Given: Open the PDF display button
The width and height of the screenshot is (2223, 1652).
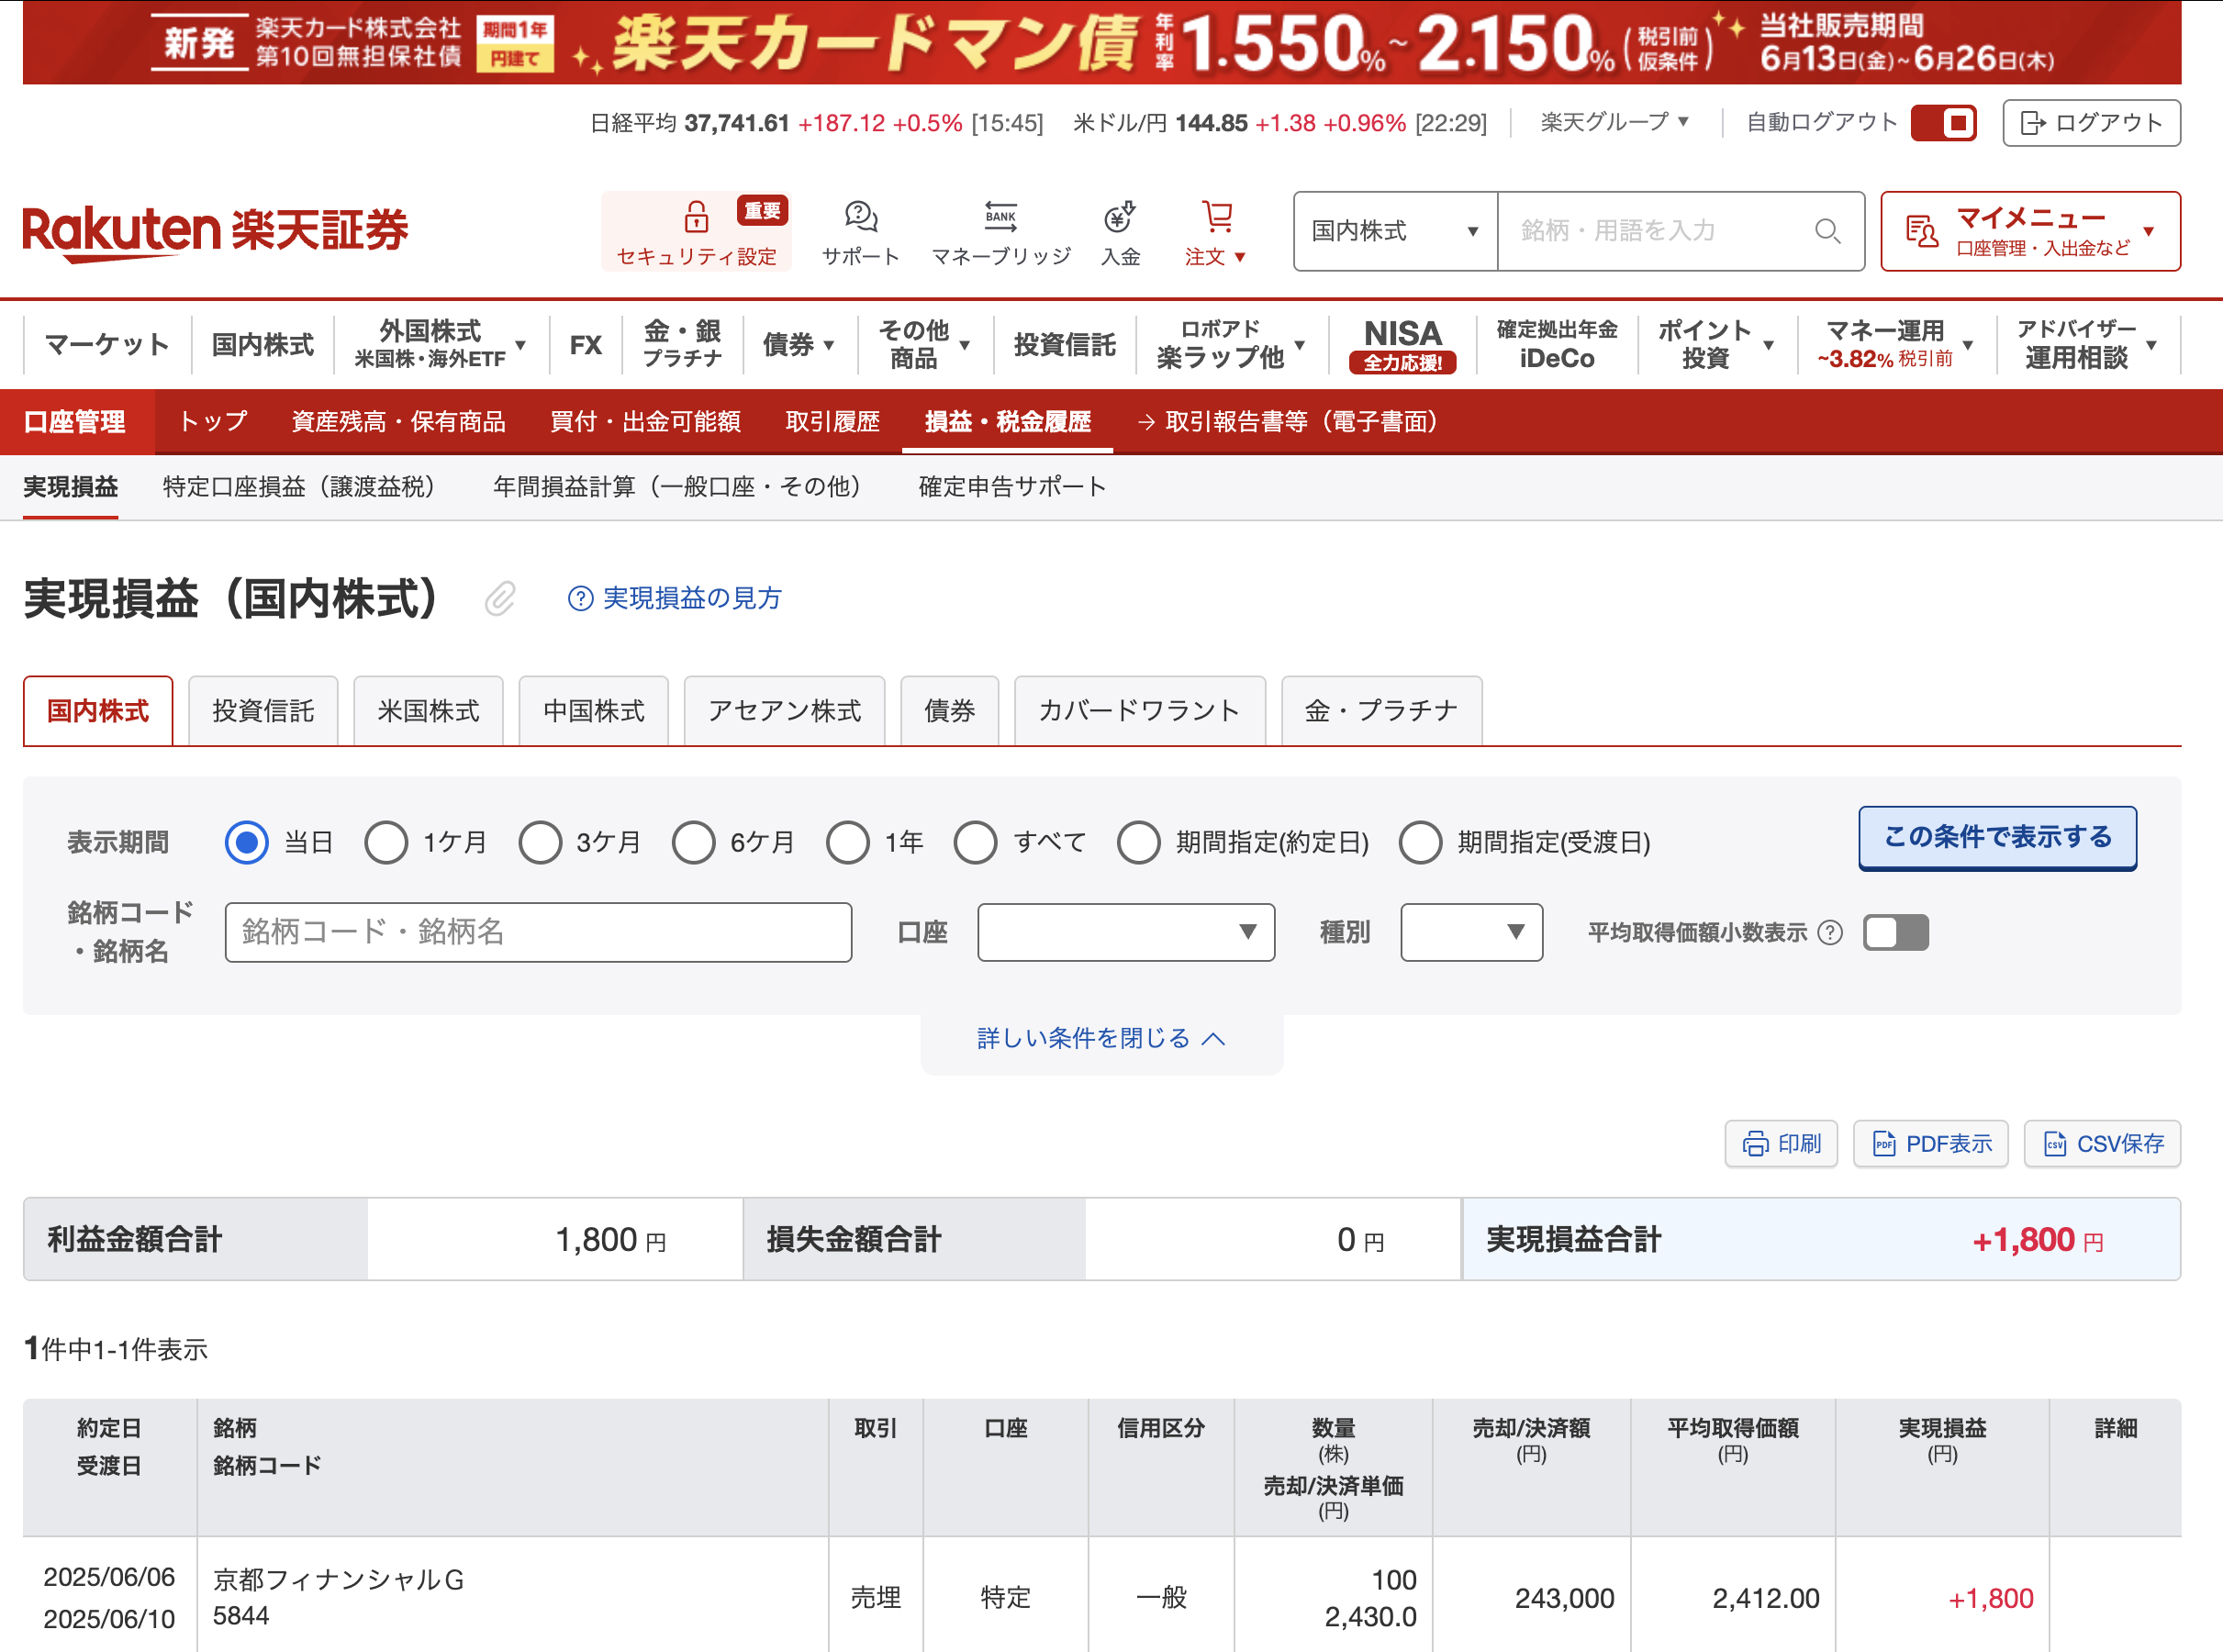Looking at the screenshot, I should click(1930, 1143).
